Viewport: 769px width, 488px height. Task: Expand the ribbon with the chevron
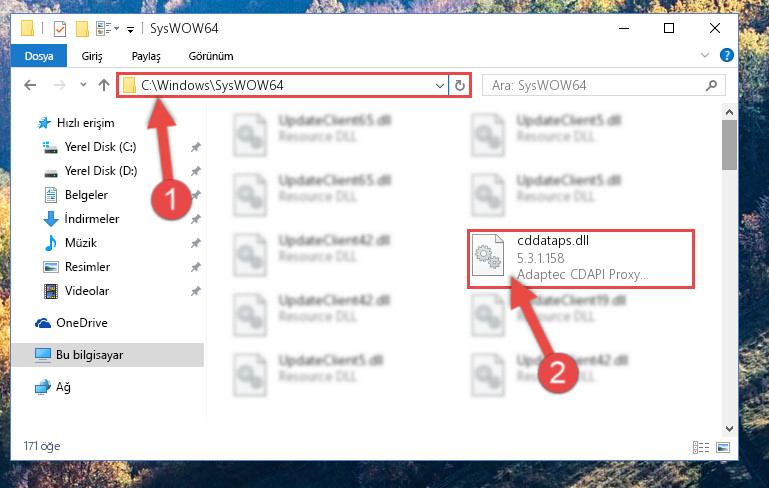click(705, 55)
